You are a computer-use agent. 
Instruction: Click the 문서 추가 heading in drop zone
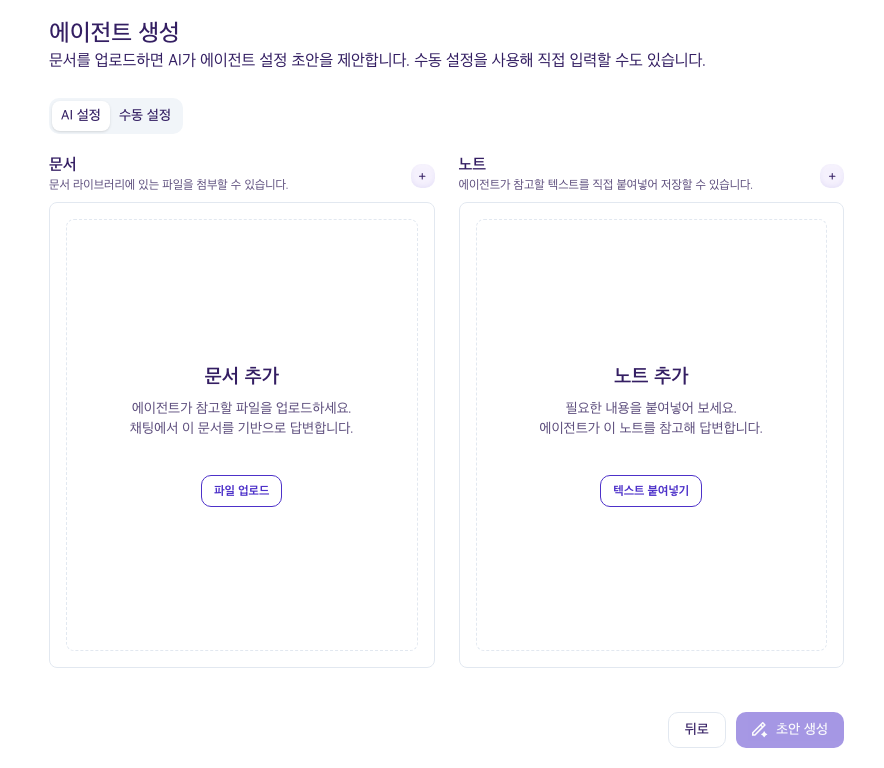coord(241,376)
